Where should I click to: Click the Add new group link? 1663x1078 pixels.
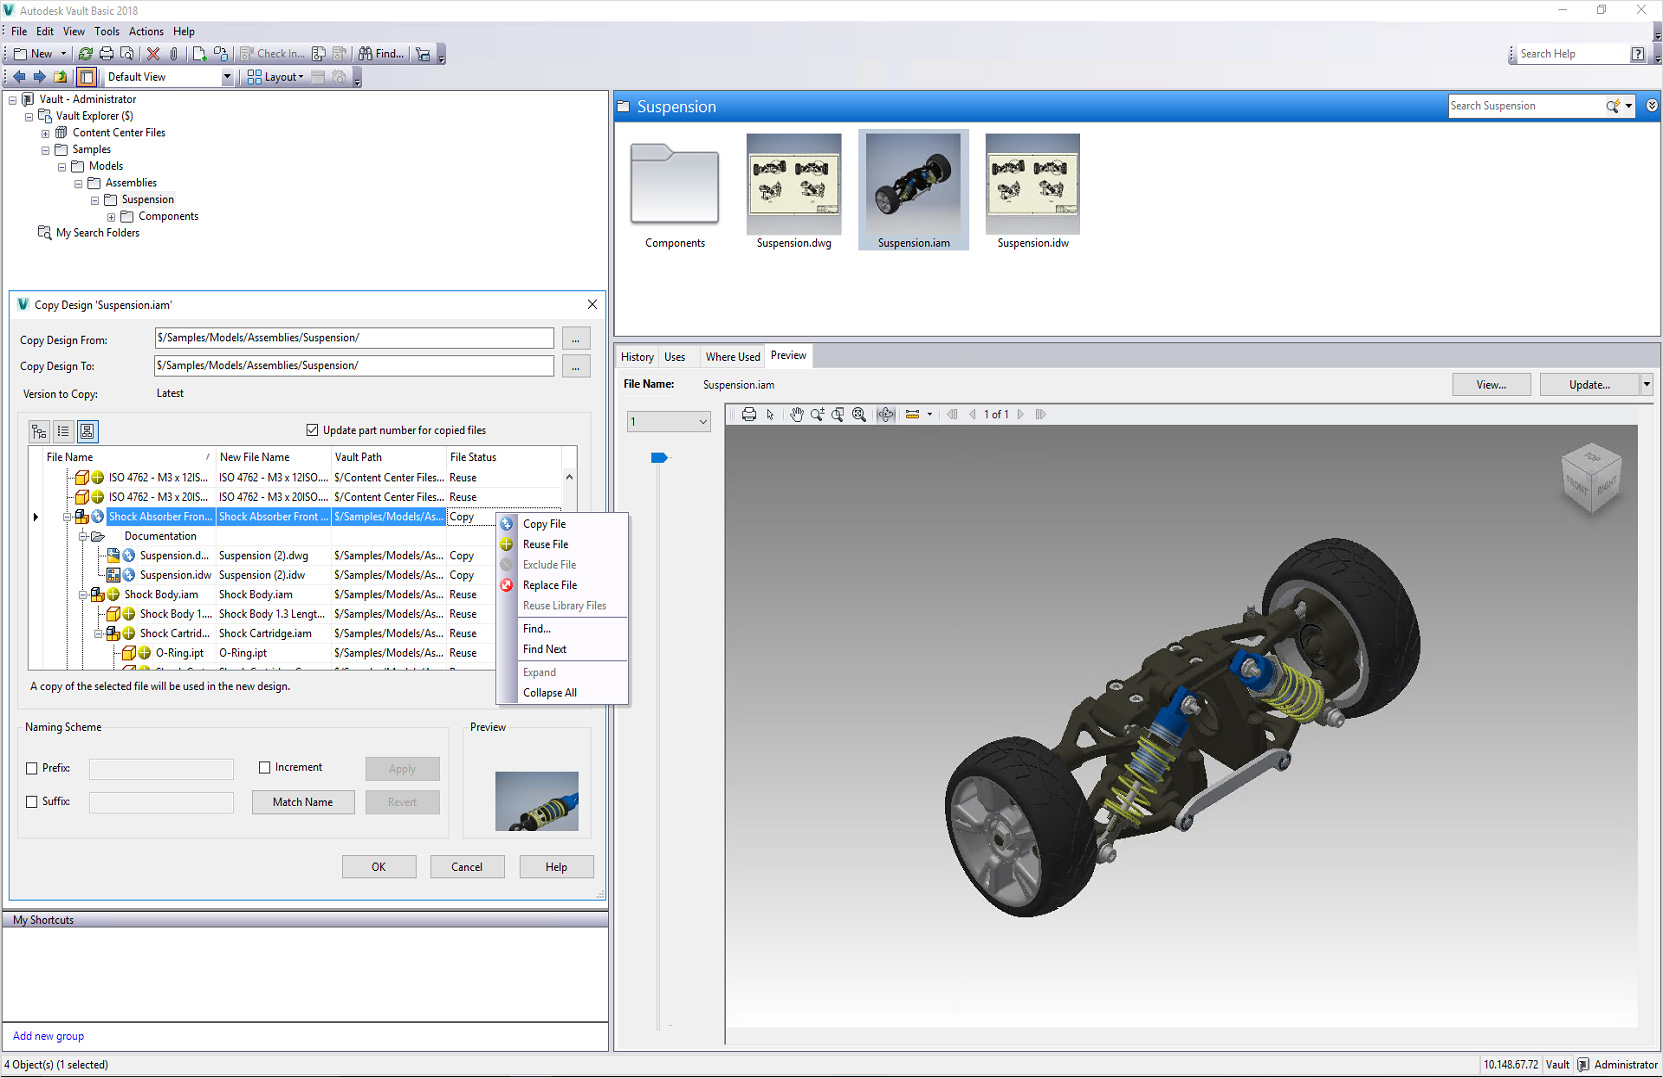pyautogui.click(x=48, y=1036)
